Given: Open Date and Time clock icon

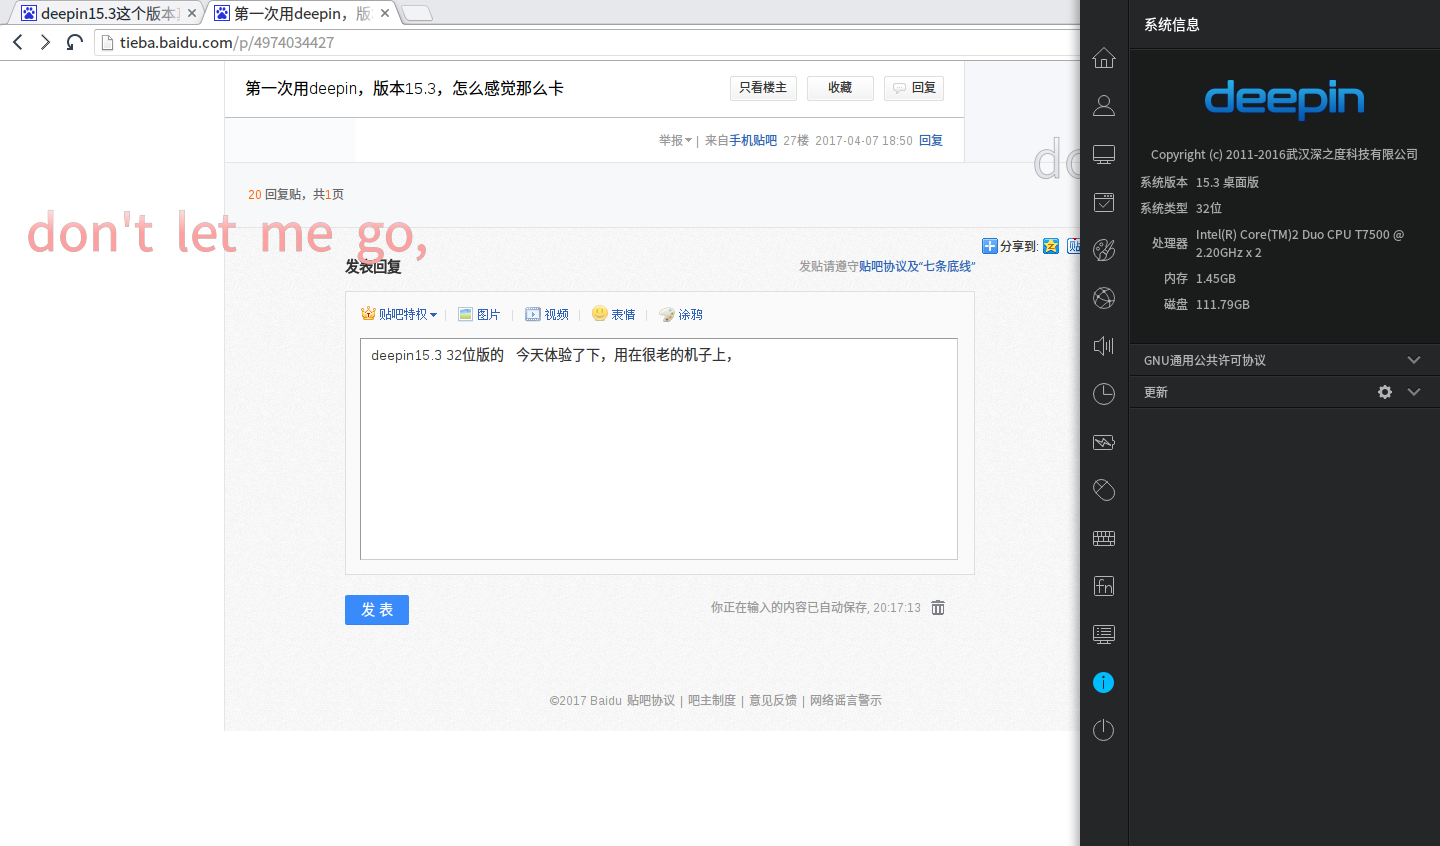Looking at the screenshot, I should click(1104, 394).
